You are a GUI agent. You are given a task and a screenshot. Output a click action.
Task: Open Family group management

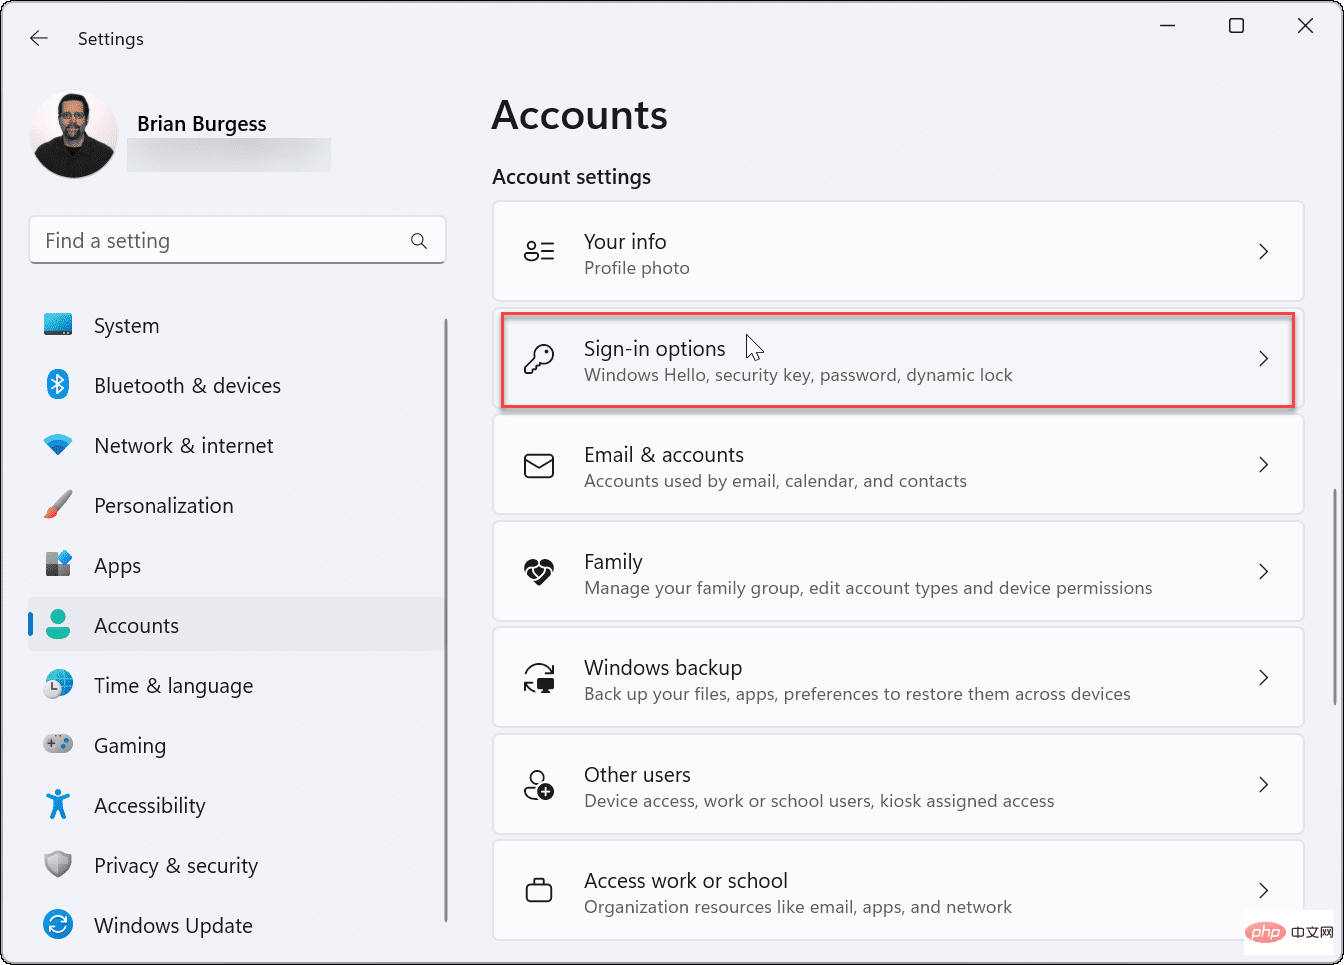click(x=898, y=572)
